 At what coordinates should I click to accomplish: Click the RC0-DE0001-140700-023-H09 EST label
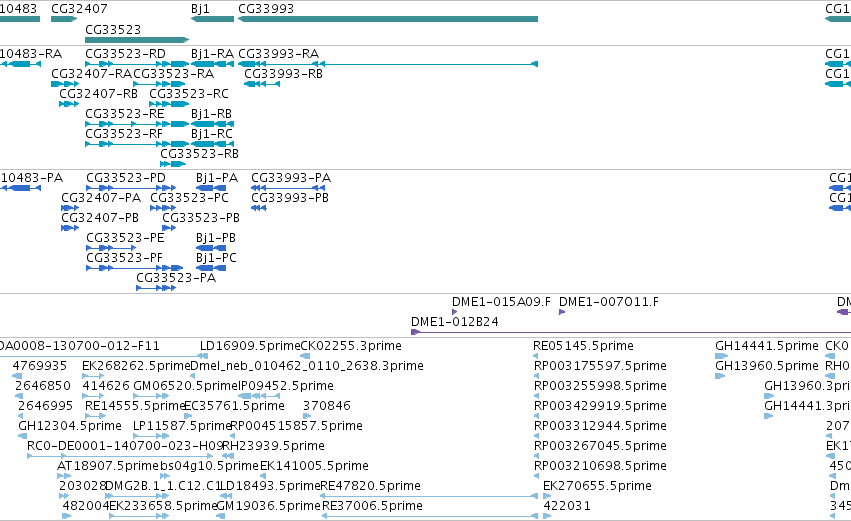[125, 447]
